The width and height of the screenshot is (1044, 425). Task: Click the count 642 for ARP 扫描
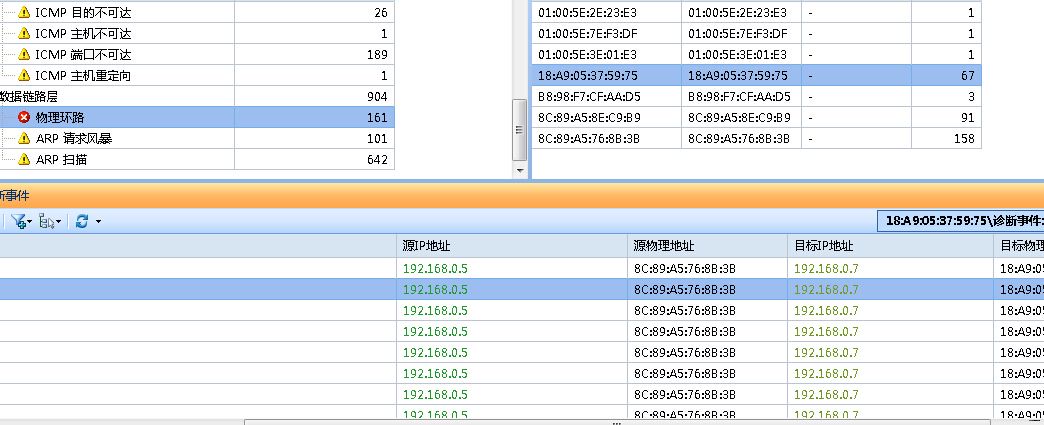377,160
